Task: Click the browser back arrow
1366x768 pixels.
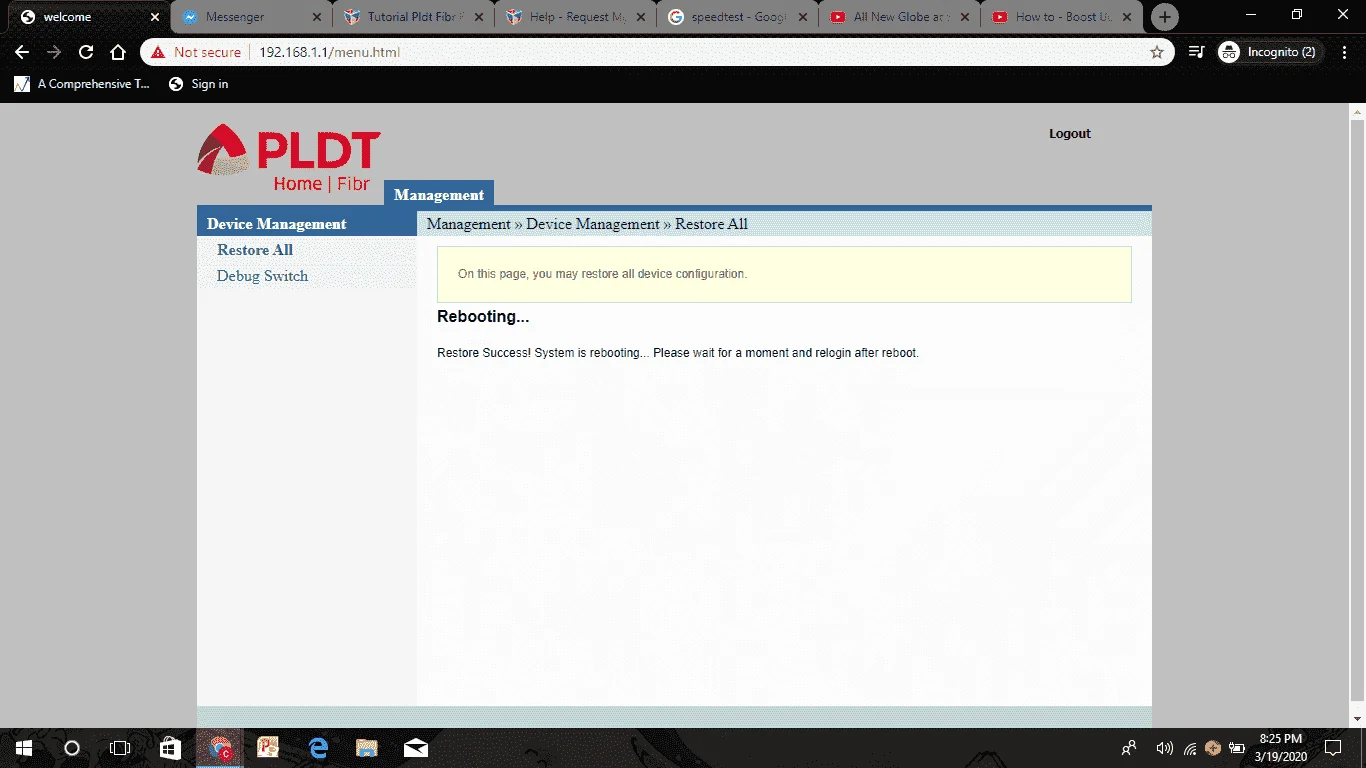Action: tap(22, 52)
